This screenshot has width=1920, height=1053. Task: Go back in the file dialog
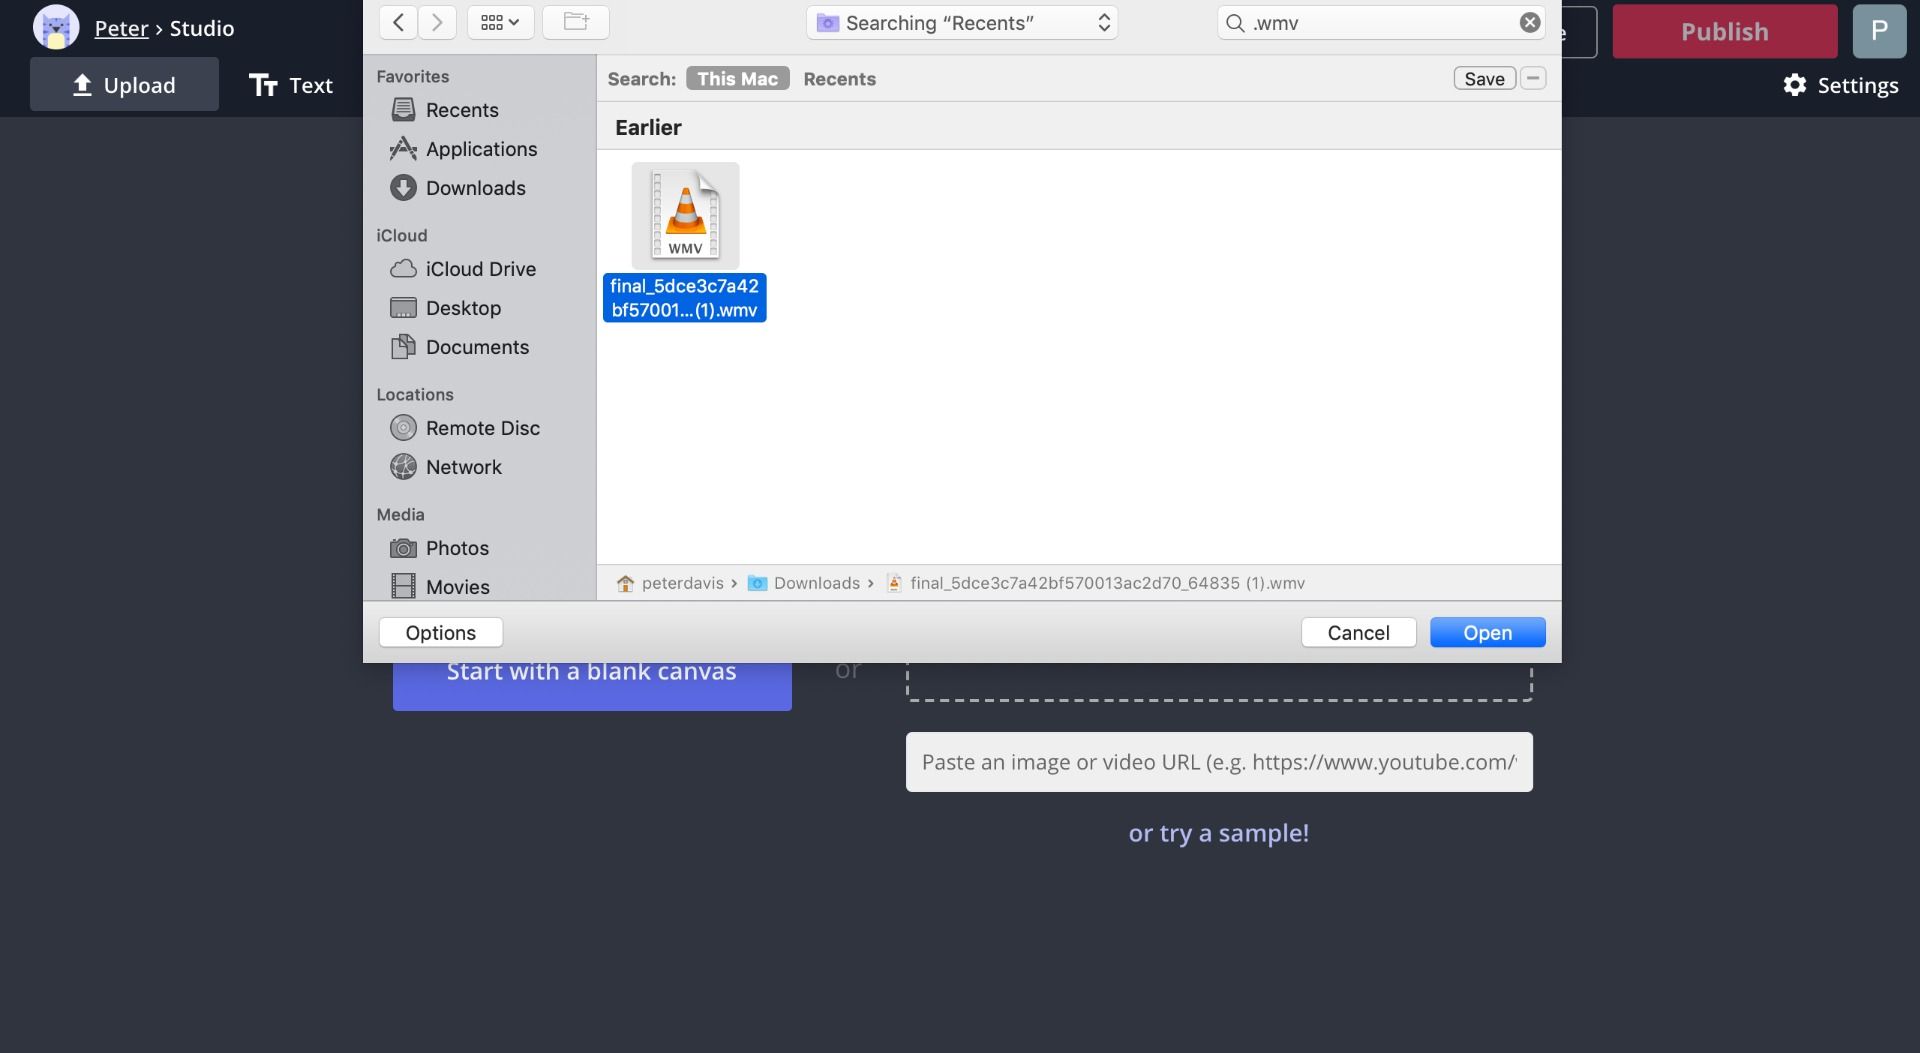(398, 22)
